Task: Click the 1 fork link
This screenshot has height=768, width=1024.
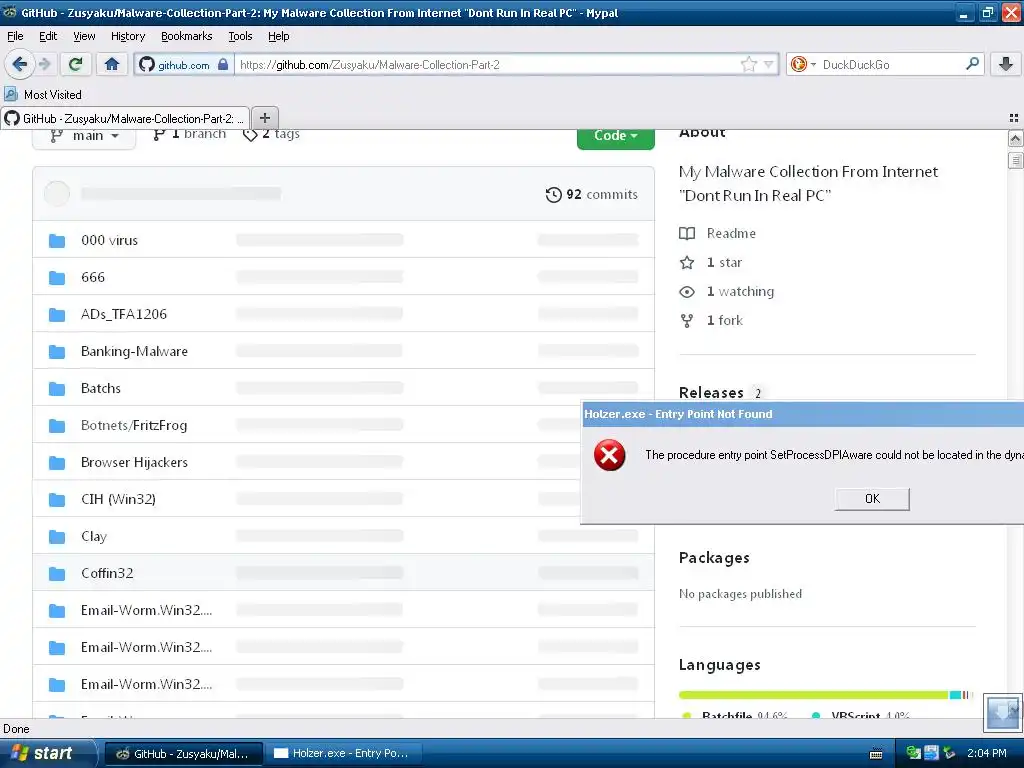Action: pyautogui.click(x=711, y=321)
